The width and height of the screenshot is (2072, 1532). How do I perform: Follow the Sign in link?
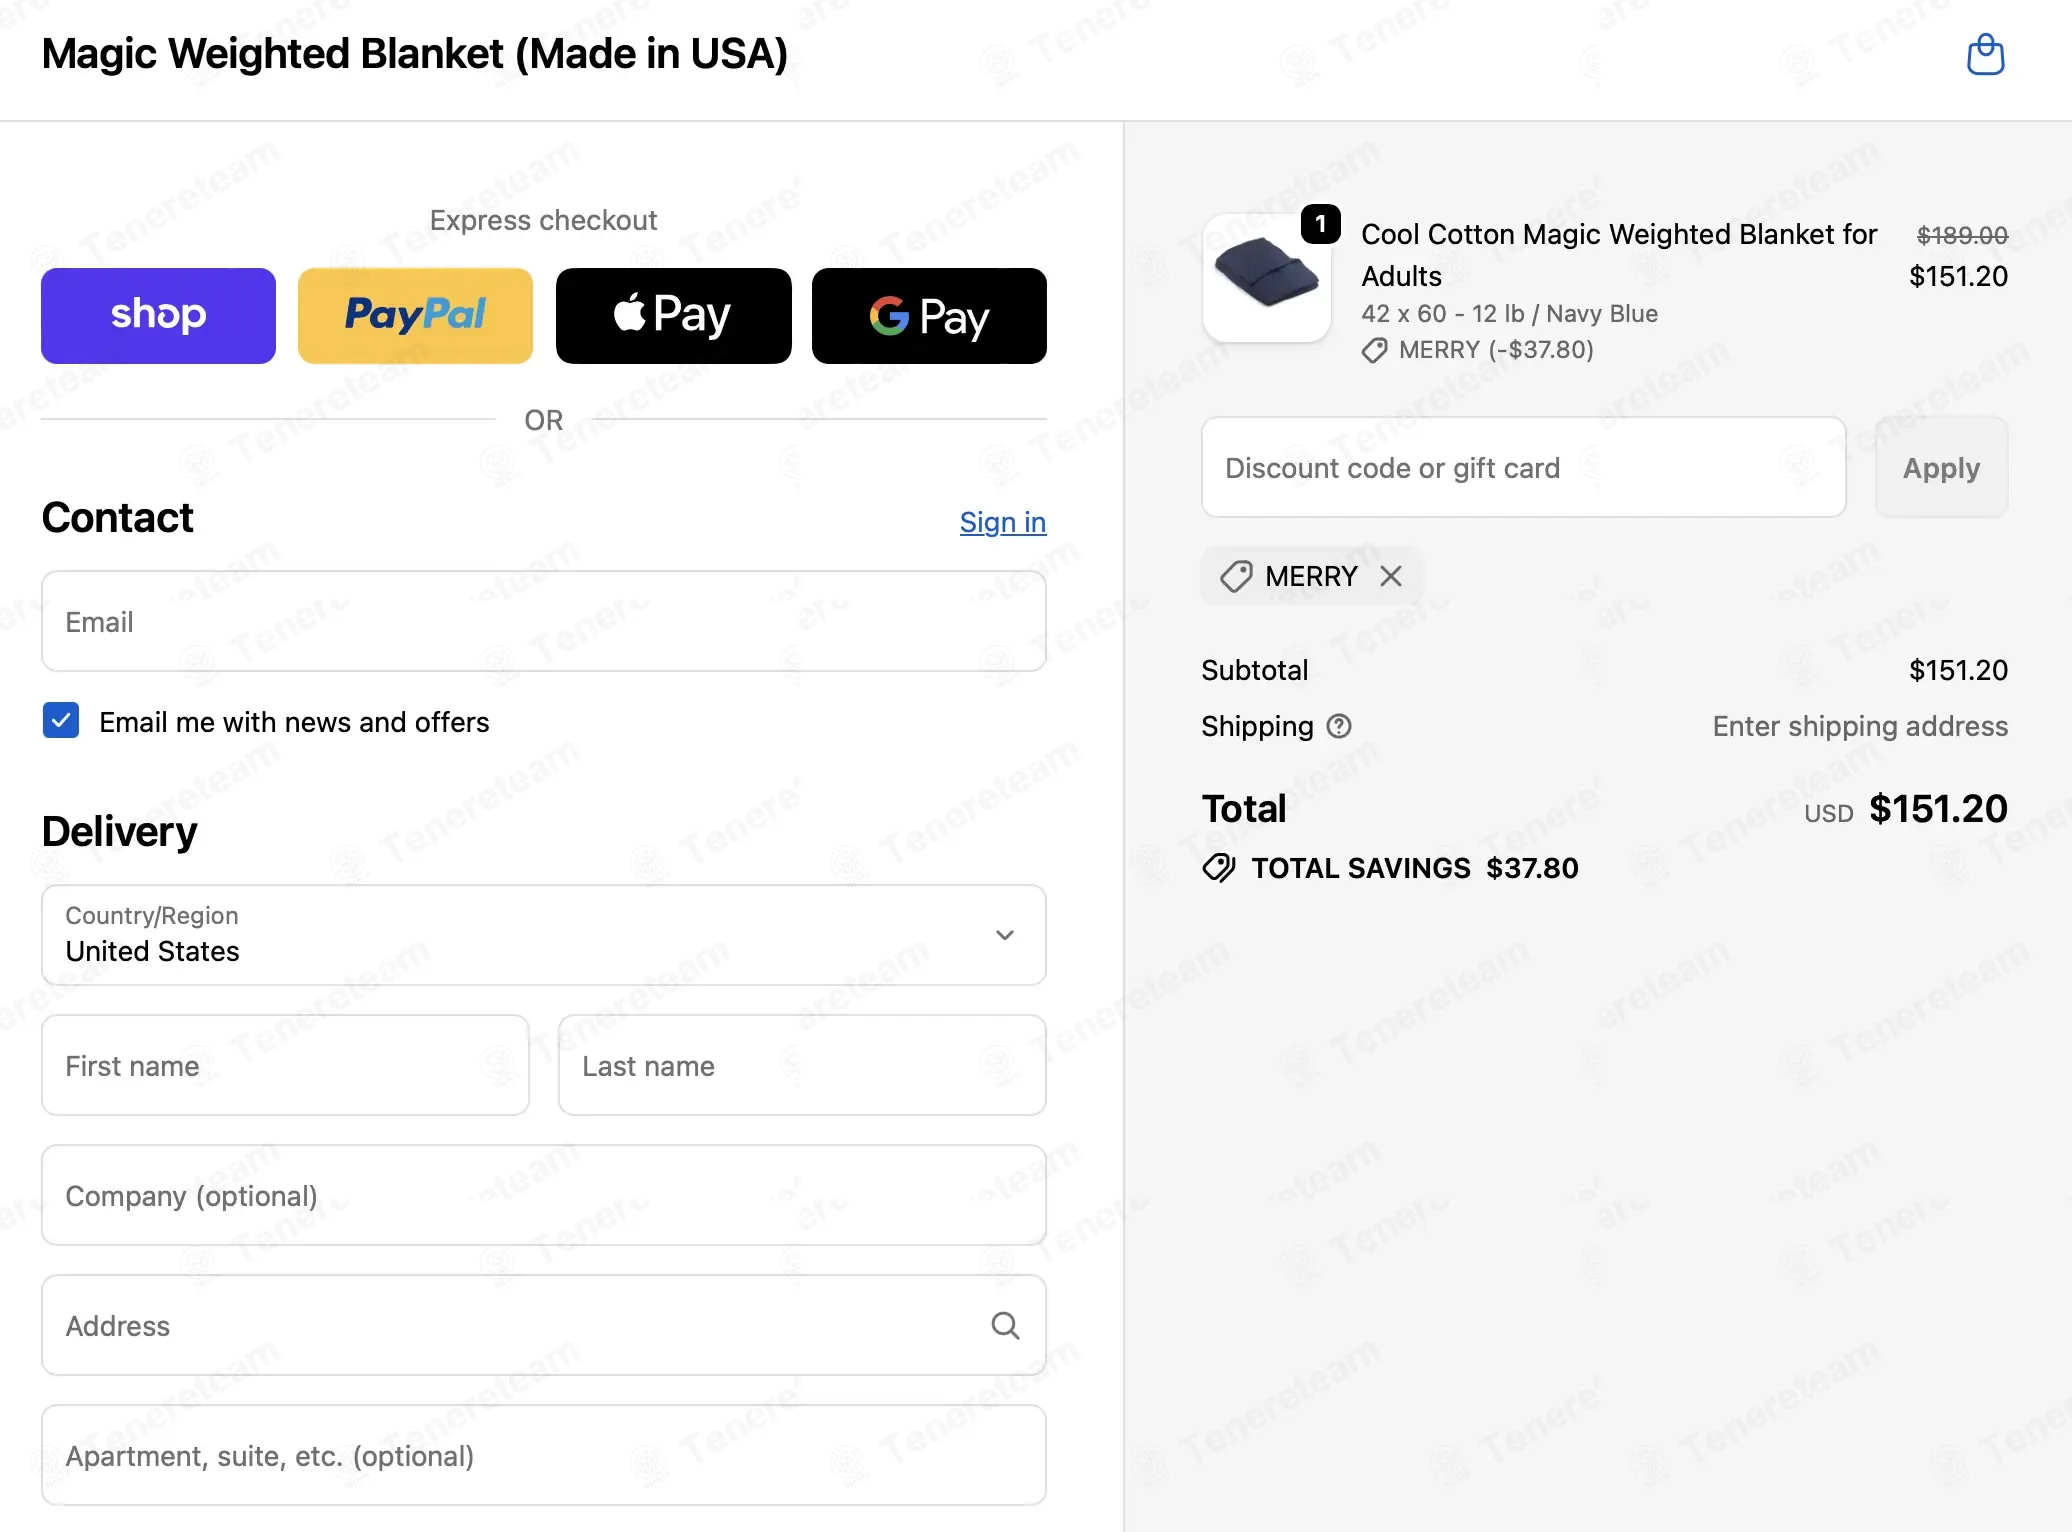(x=1003, y=522)
